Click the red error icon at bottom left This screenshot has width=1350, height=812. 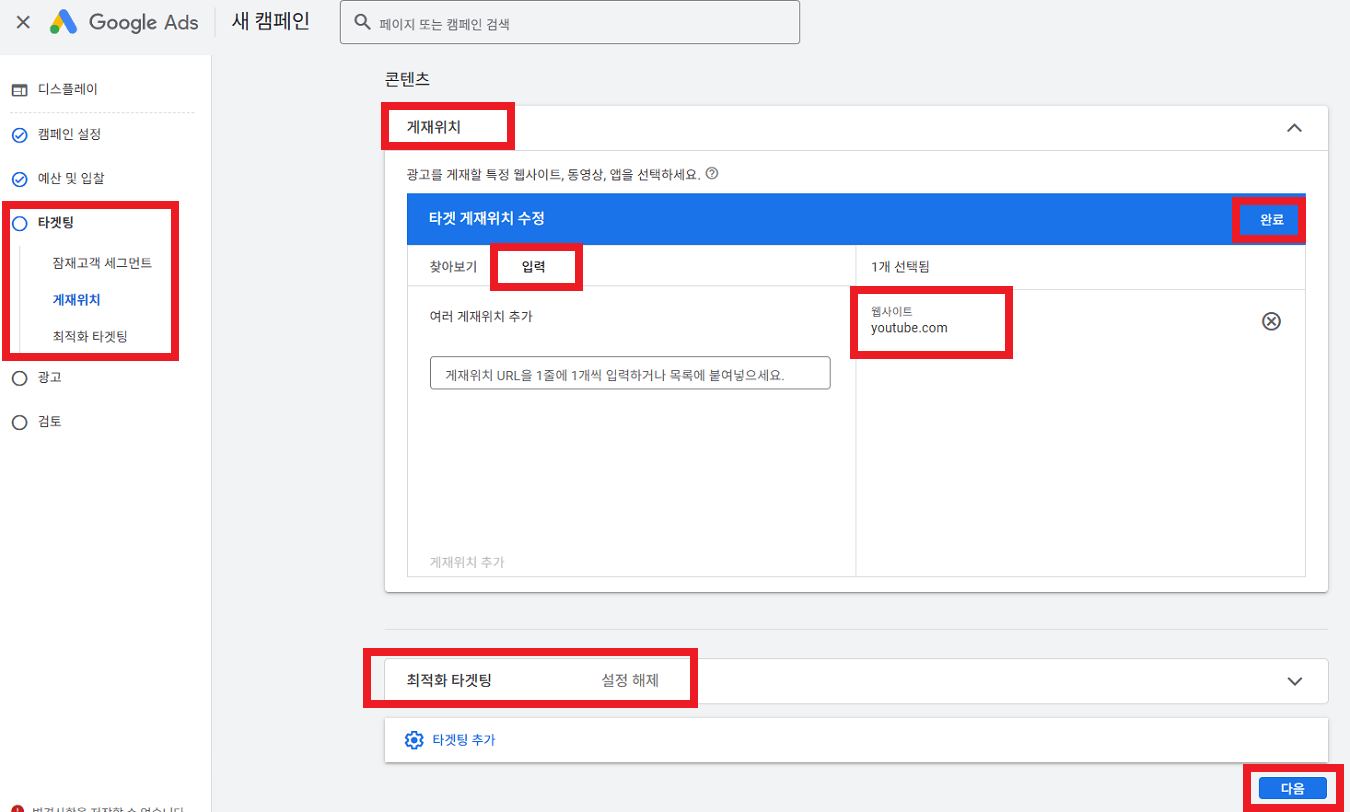click(x=17, y=809)
